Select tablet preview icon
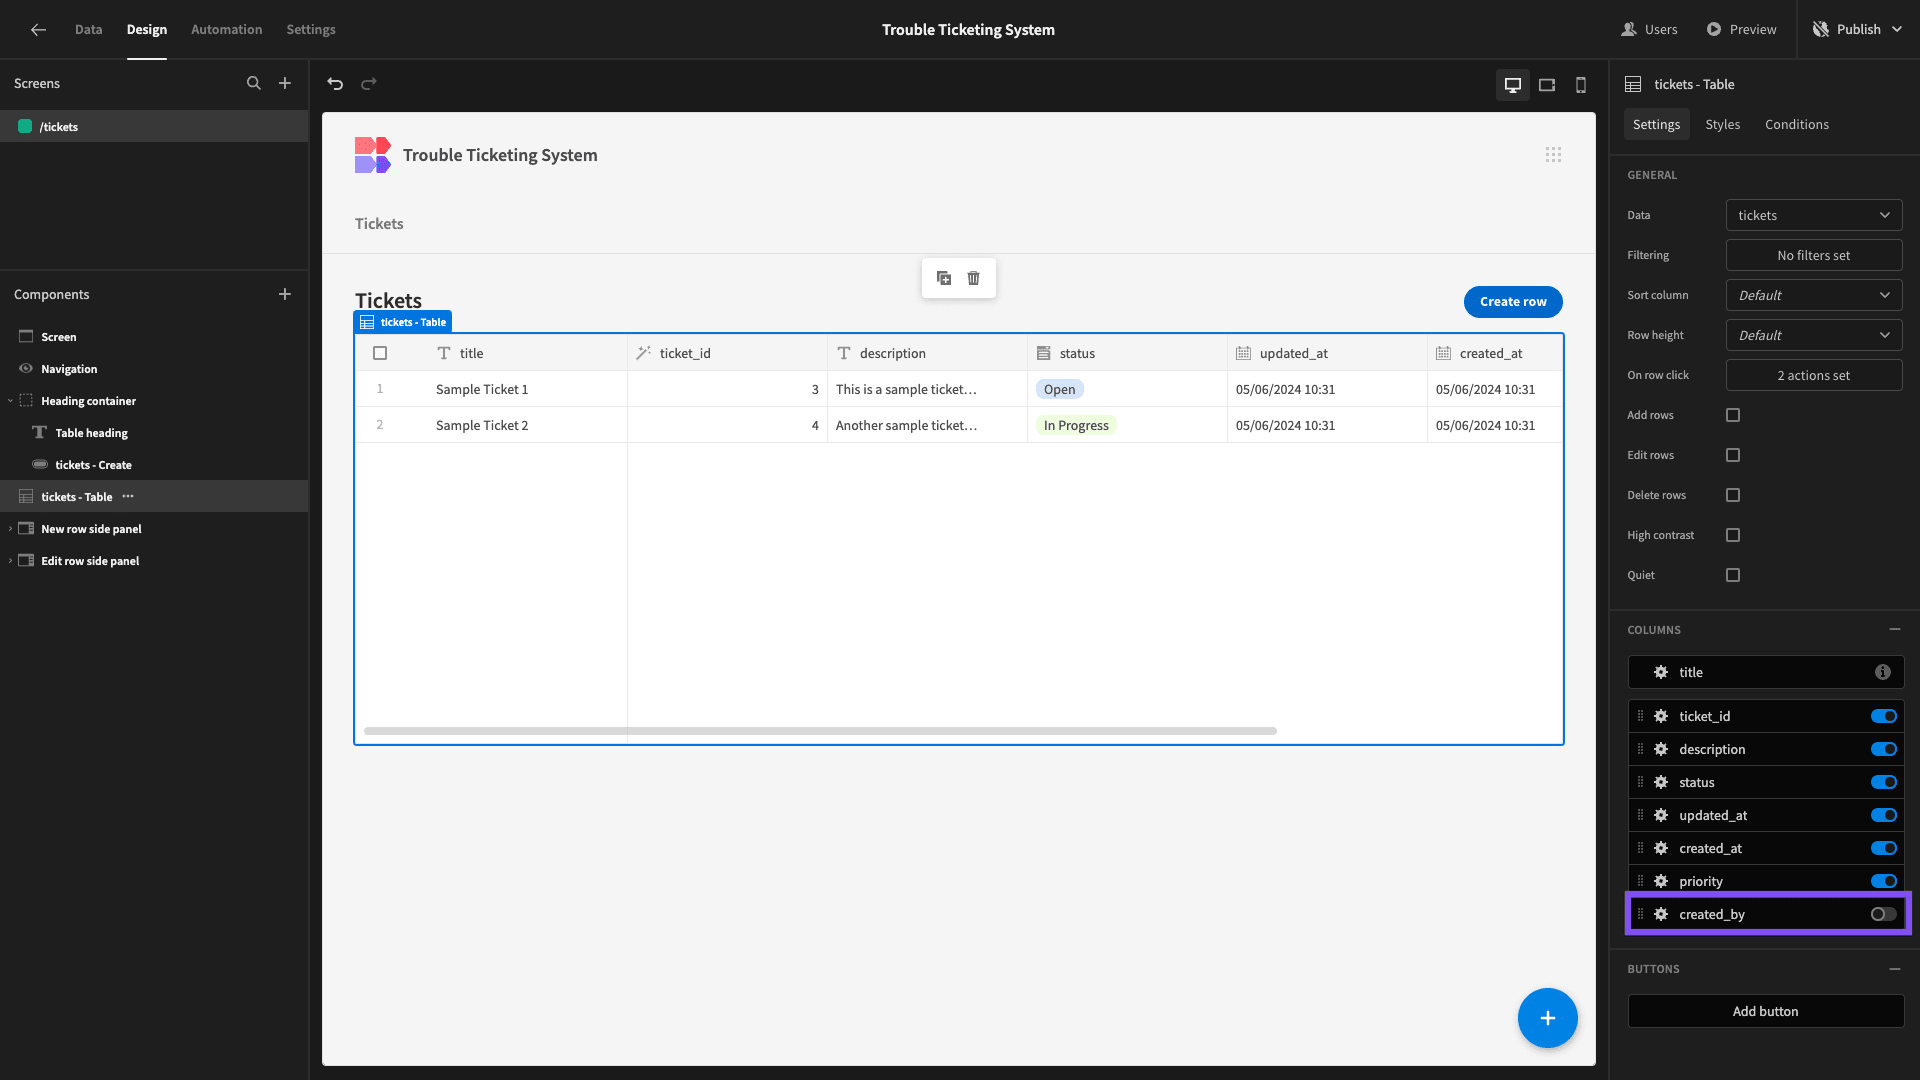This screenshot has height=1080, width=1920. tap(1547, 85)
